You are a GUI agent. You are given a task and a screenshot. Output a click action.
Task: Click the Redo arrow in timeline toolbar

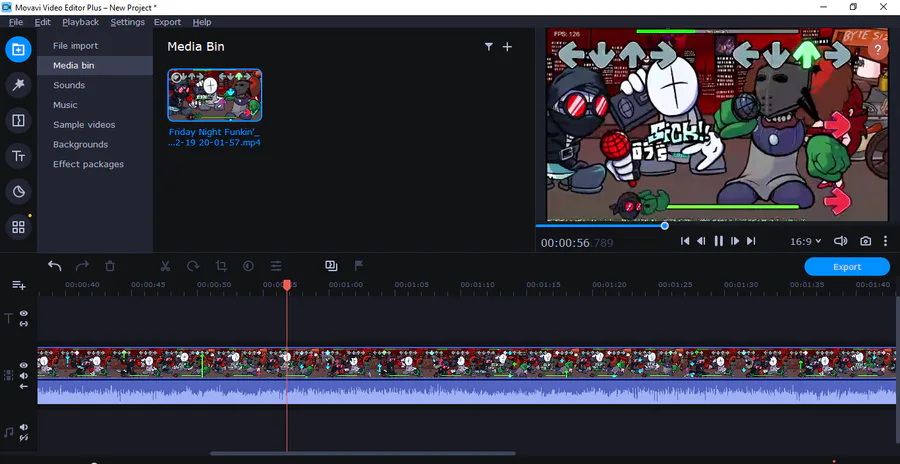[83, 266]
